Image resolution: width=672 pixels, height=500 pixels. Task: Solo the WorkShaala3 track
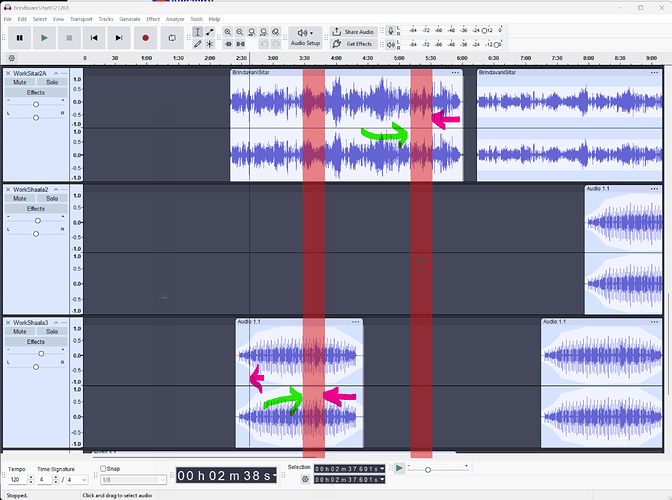[x=52, y=332]
